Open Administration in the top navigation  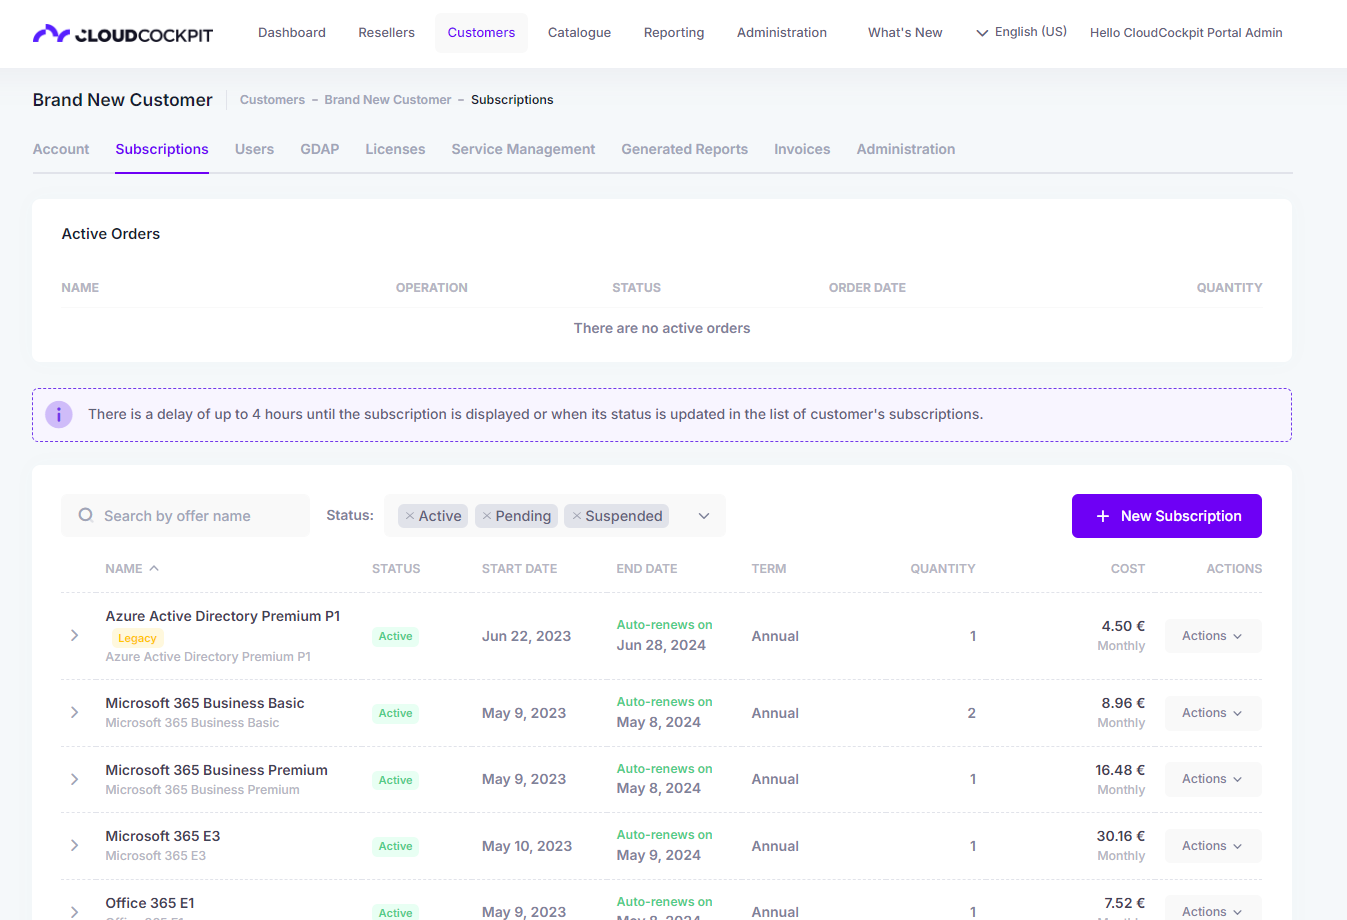(782, 33)
